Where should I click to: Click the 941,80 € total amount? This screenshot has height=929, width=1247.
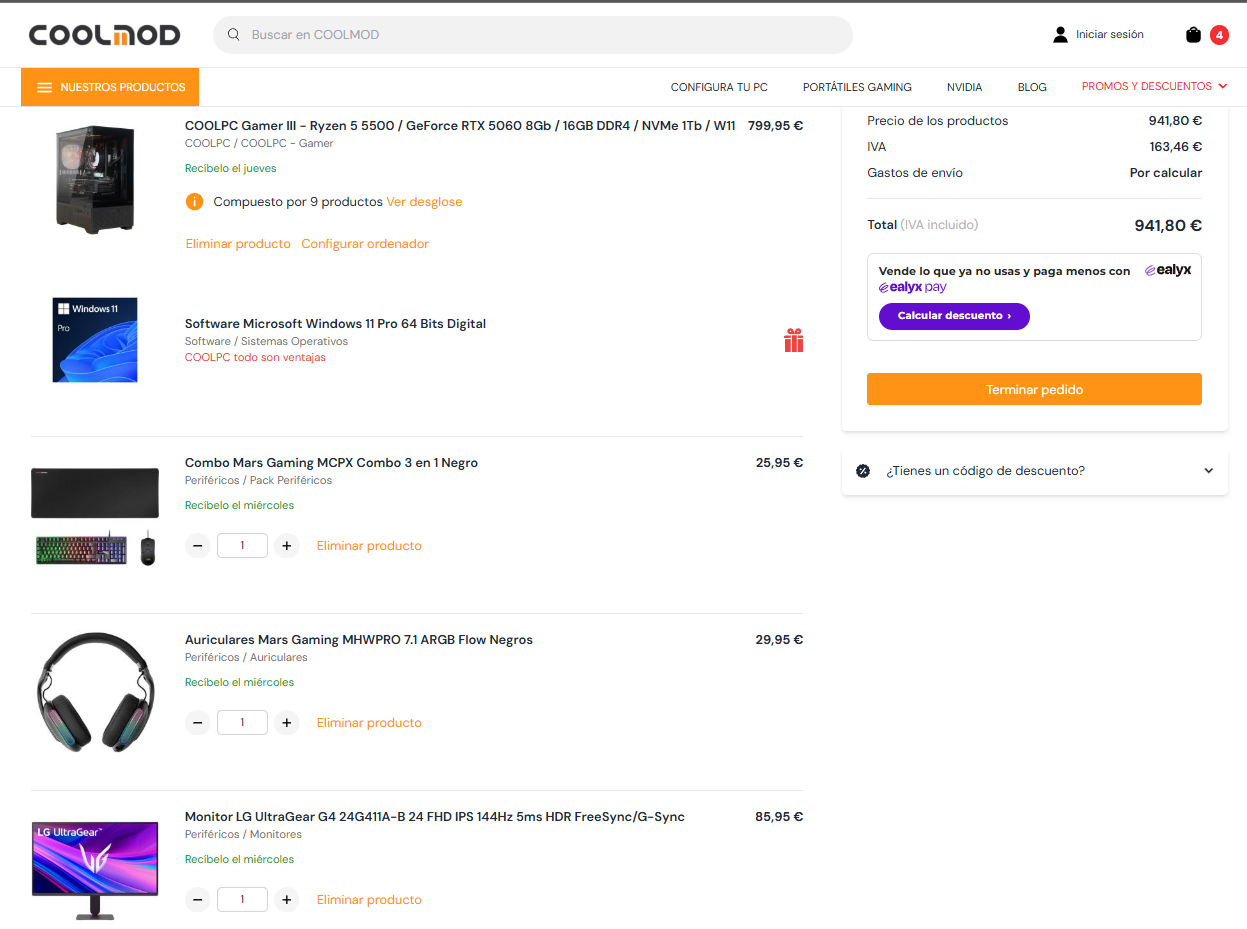coord(1168,226)
